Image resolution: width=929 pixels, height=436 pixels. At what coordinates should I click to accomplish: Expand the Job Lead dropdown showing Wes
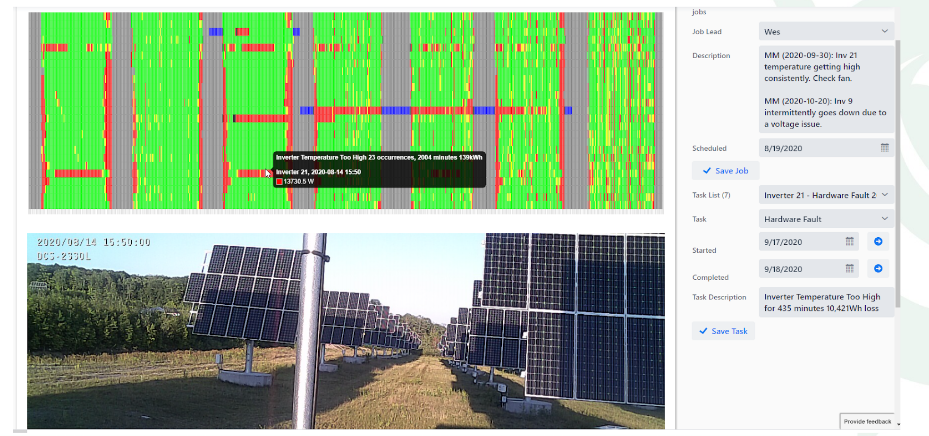pyautogui.click(x=825, y=32)
